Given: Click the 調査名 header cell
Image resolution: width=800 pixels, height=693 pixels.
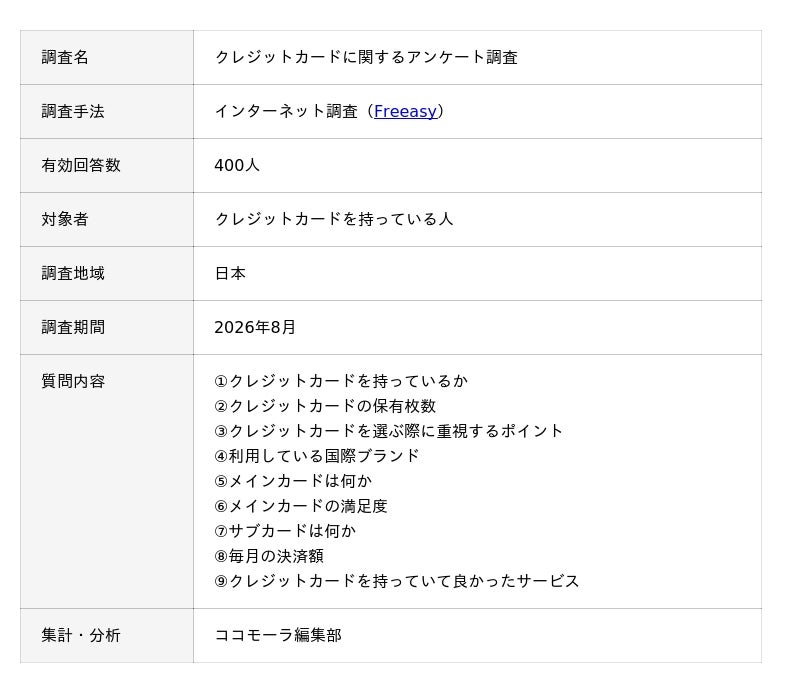Looking at the screenshot, I should click(x=107, y=57).
